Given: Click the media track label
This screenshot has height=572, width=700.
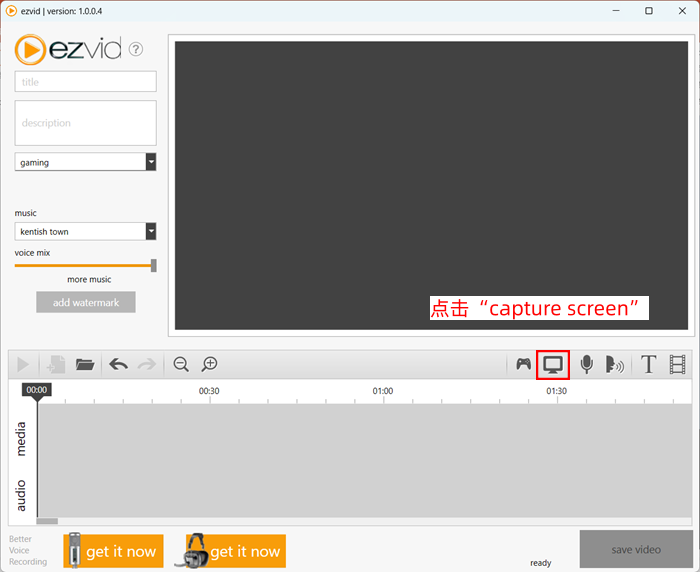Looking at the screenshot, I should [21, 439].
